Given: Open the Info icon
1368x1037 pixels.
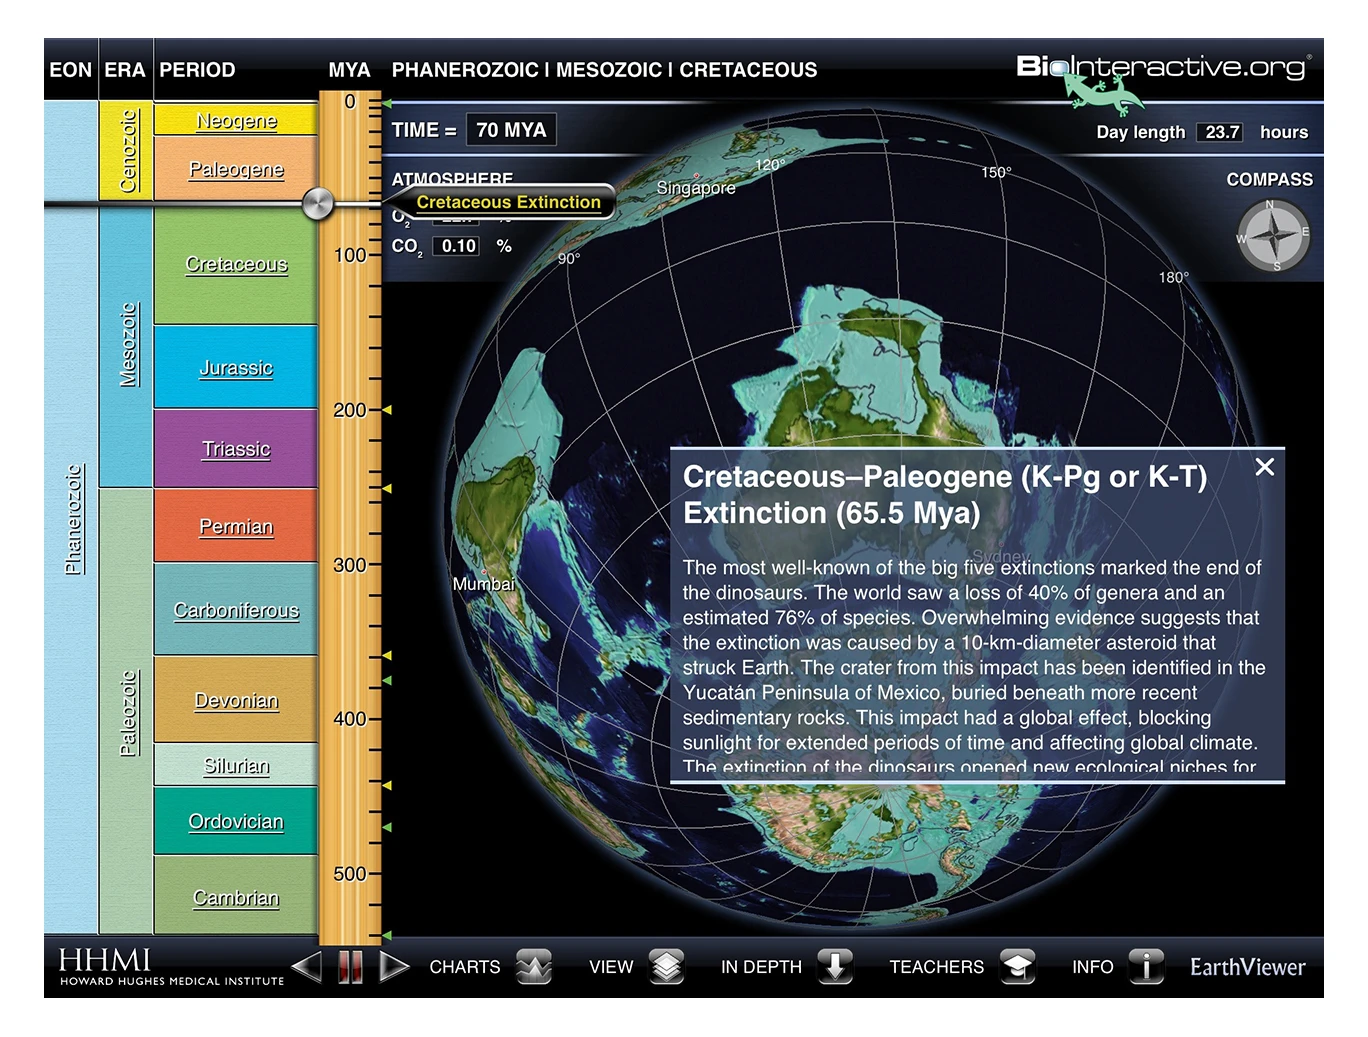Looking at the screenshot, I should tap(1146, 966).
